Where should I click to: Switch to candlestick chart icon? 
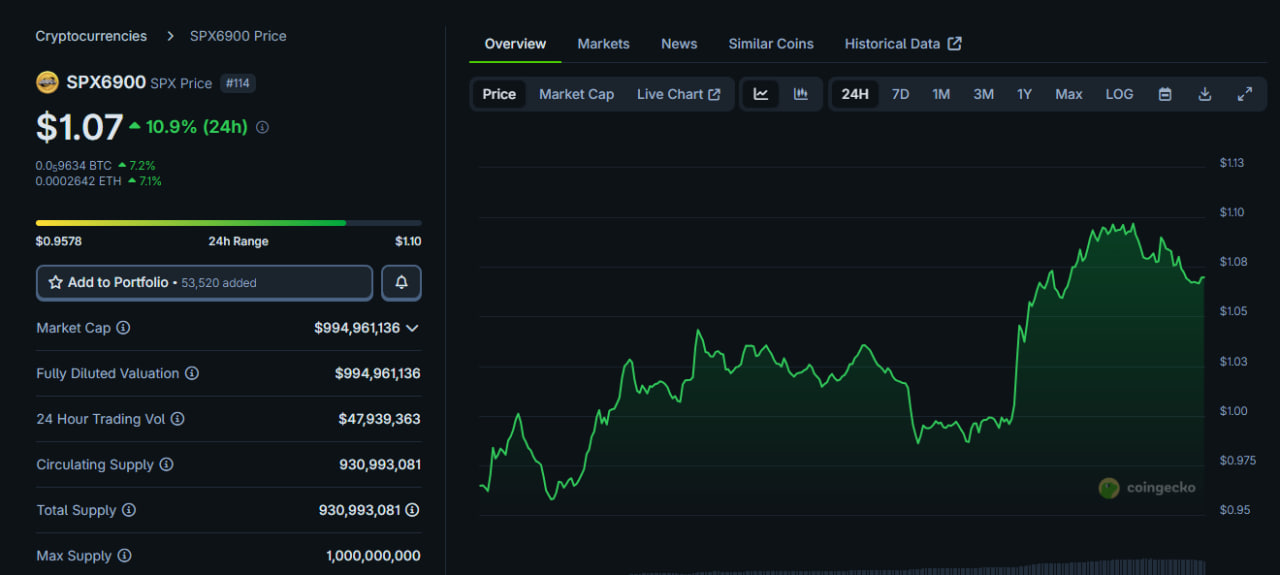[801, 94]
